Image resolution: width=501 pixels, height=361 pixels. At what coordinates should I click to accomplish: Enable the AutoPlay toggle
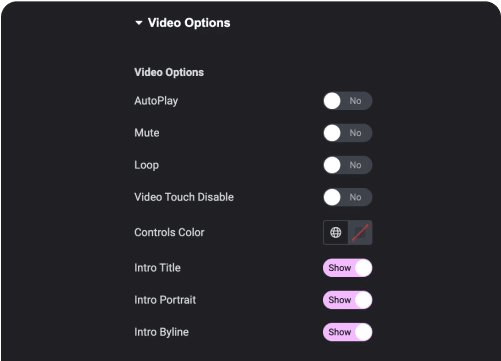347,101
